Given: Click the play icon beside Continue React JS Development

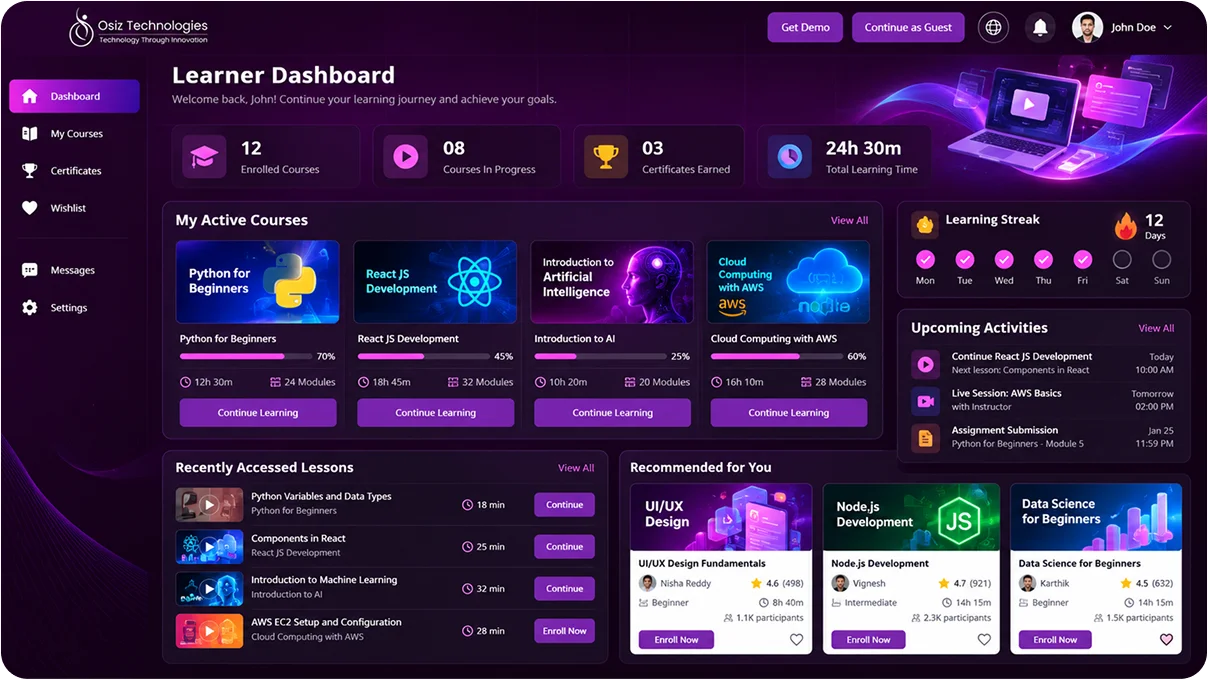Looking at the screenshot, I should pyautogui.click(x=925, y=364).
